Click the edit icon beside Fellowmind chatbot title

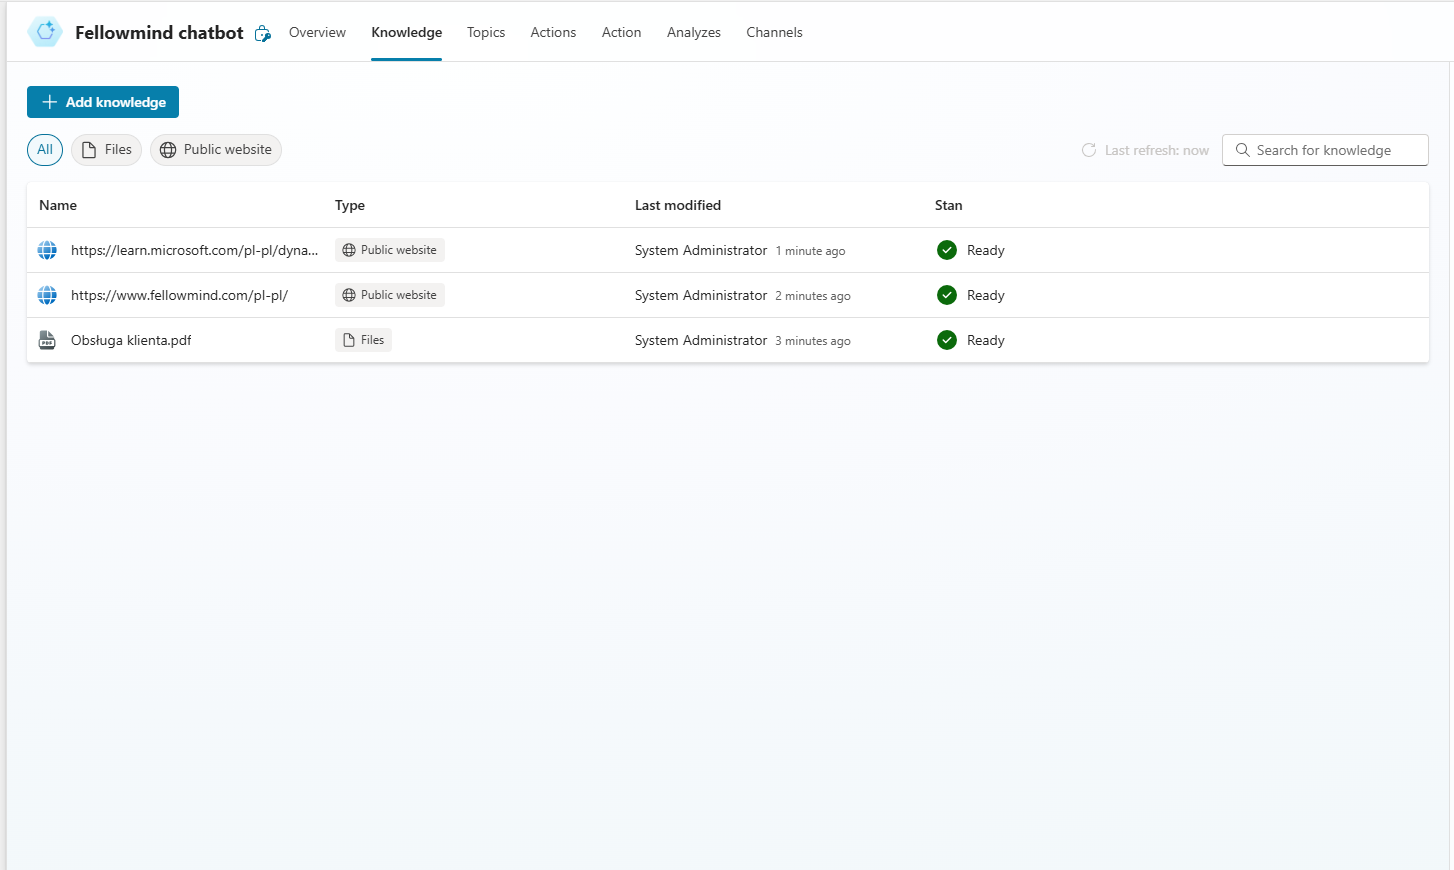263,33
